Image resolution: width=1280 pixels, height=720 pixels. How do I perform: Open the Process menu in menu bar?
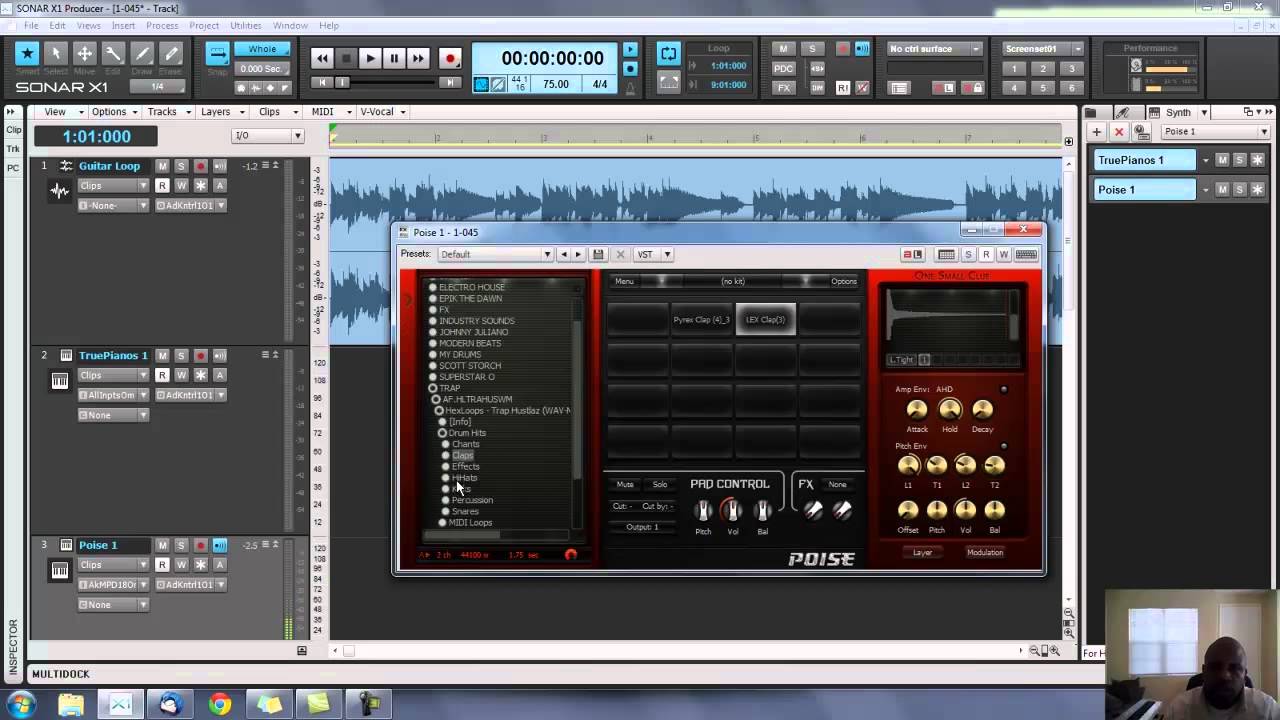161,25
